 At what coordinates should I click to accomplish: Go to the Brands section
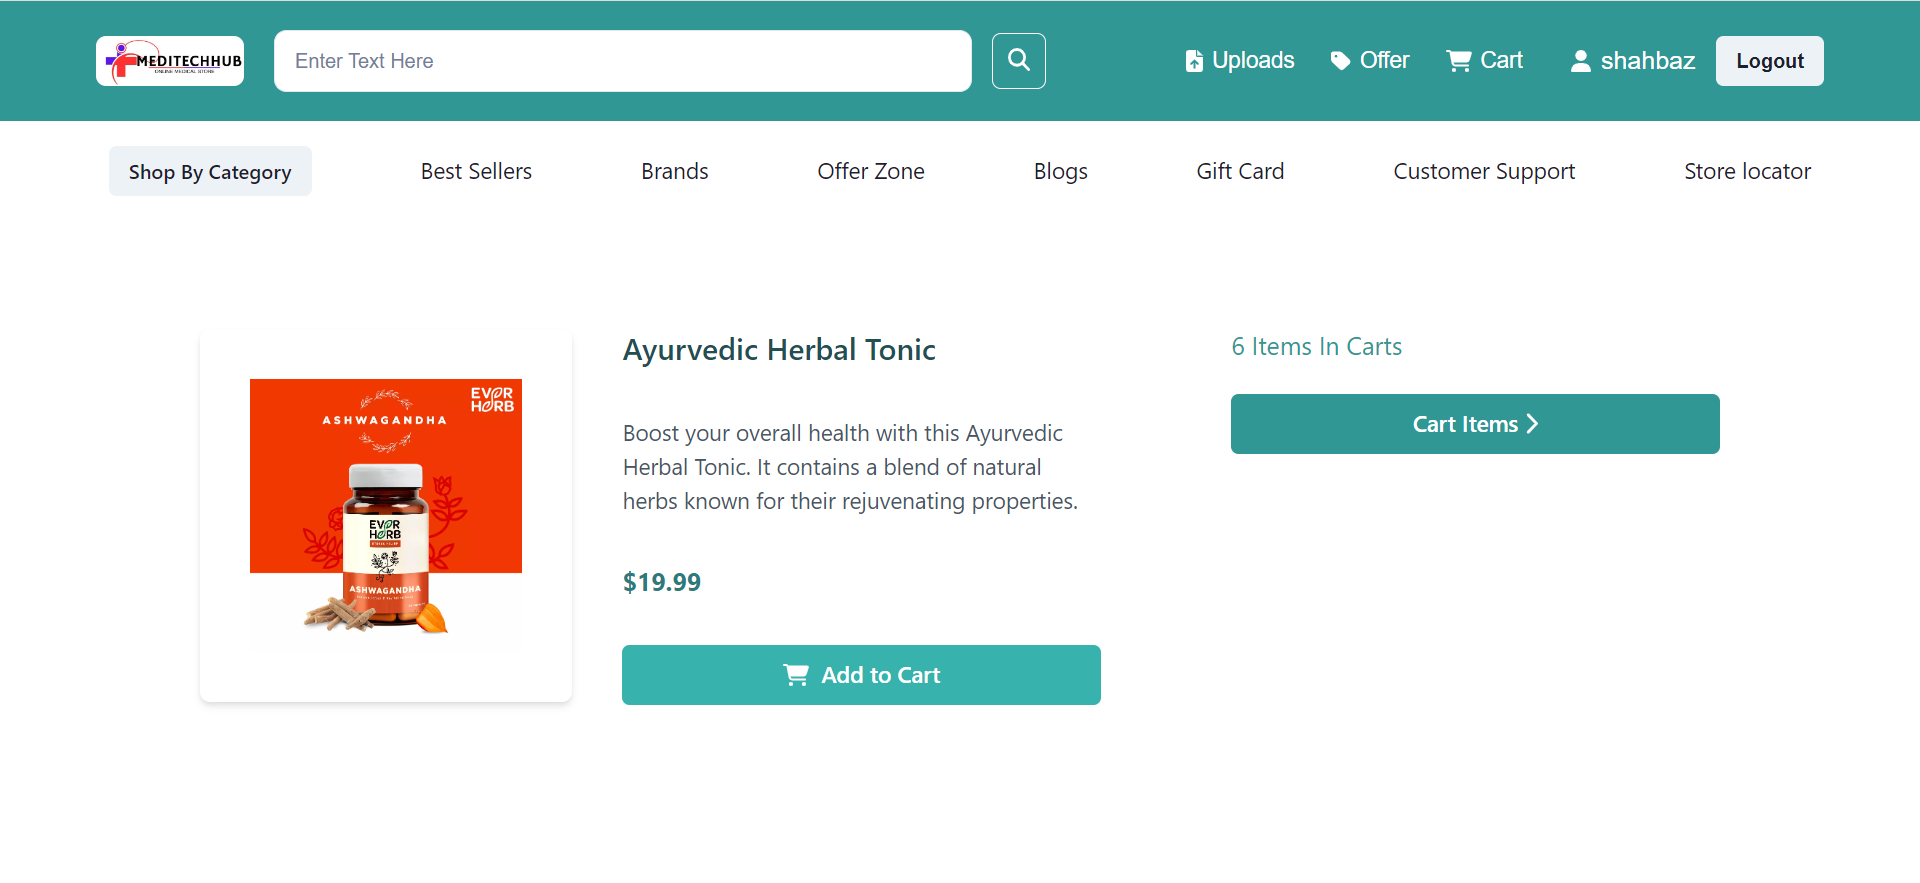pyautogui.click(x=674, y=172)
